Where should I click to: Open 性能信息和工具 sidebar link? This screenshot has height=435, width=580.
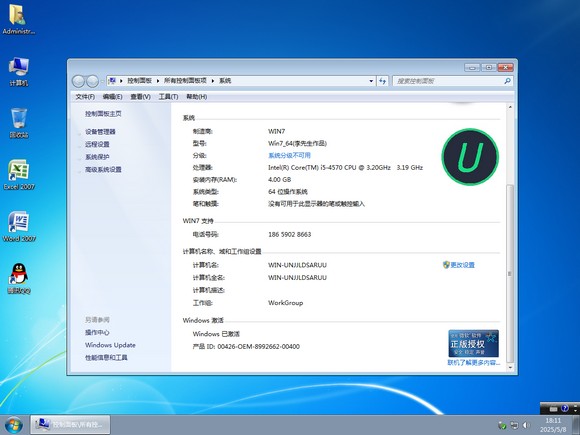106,357
